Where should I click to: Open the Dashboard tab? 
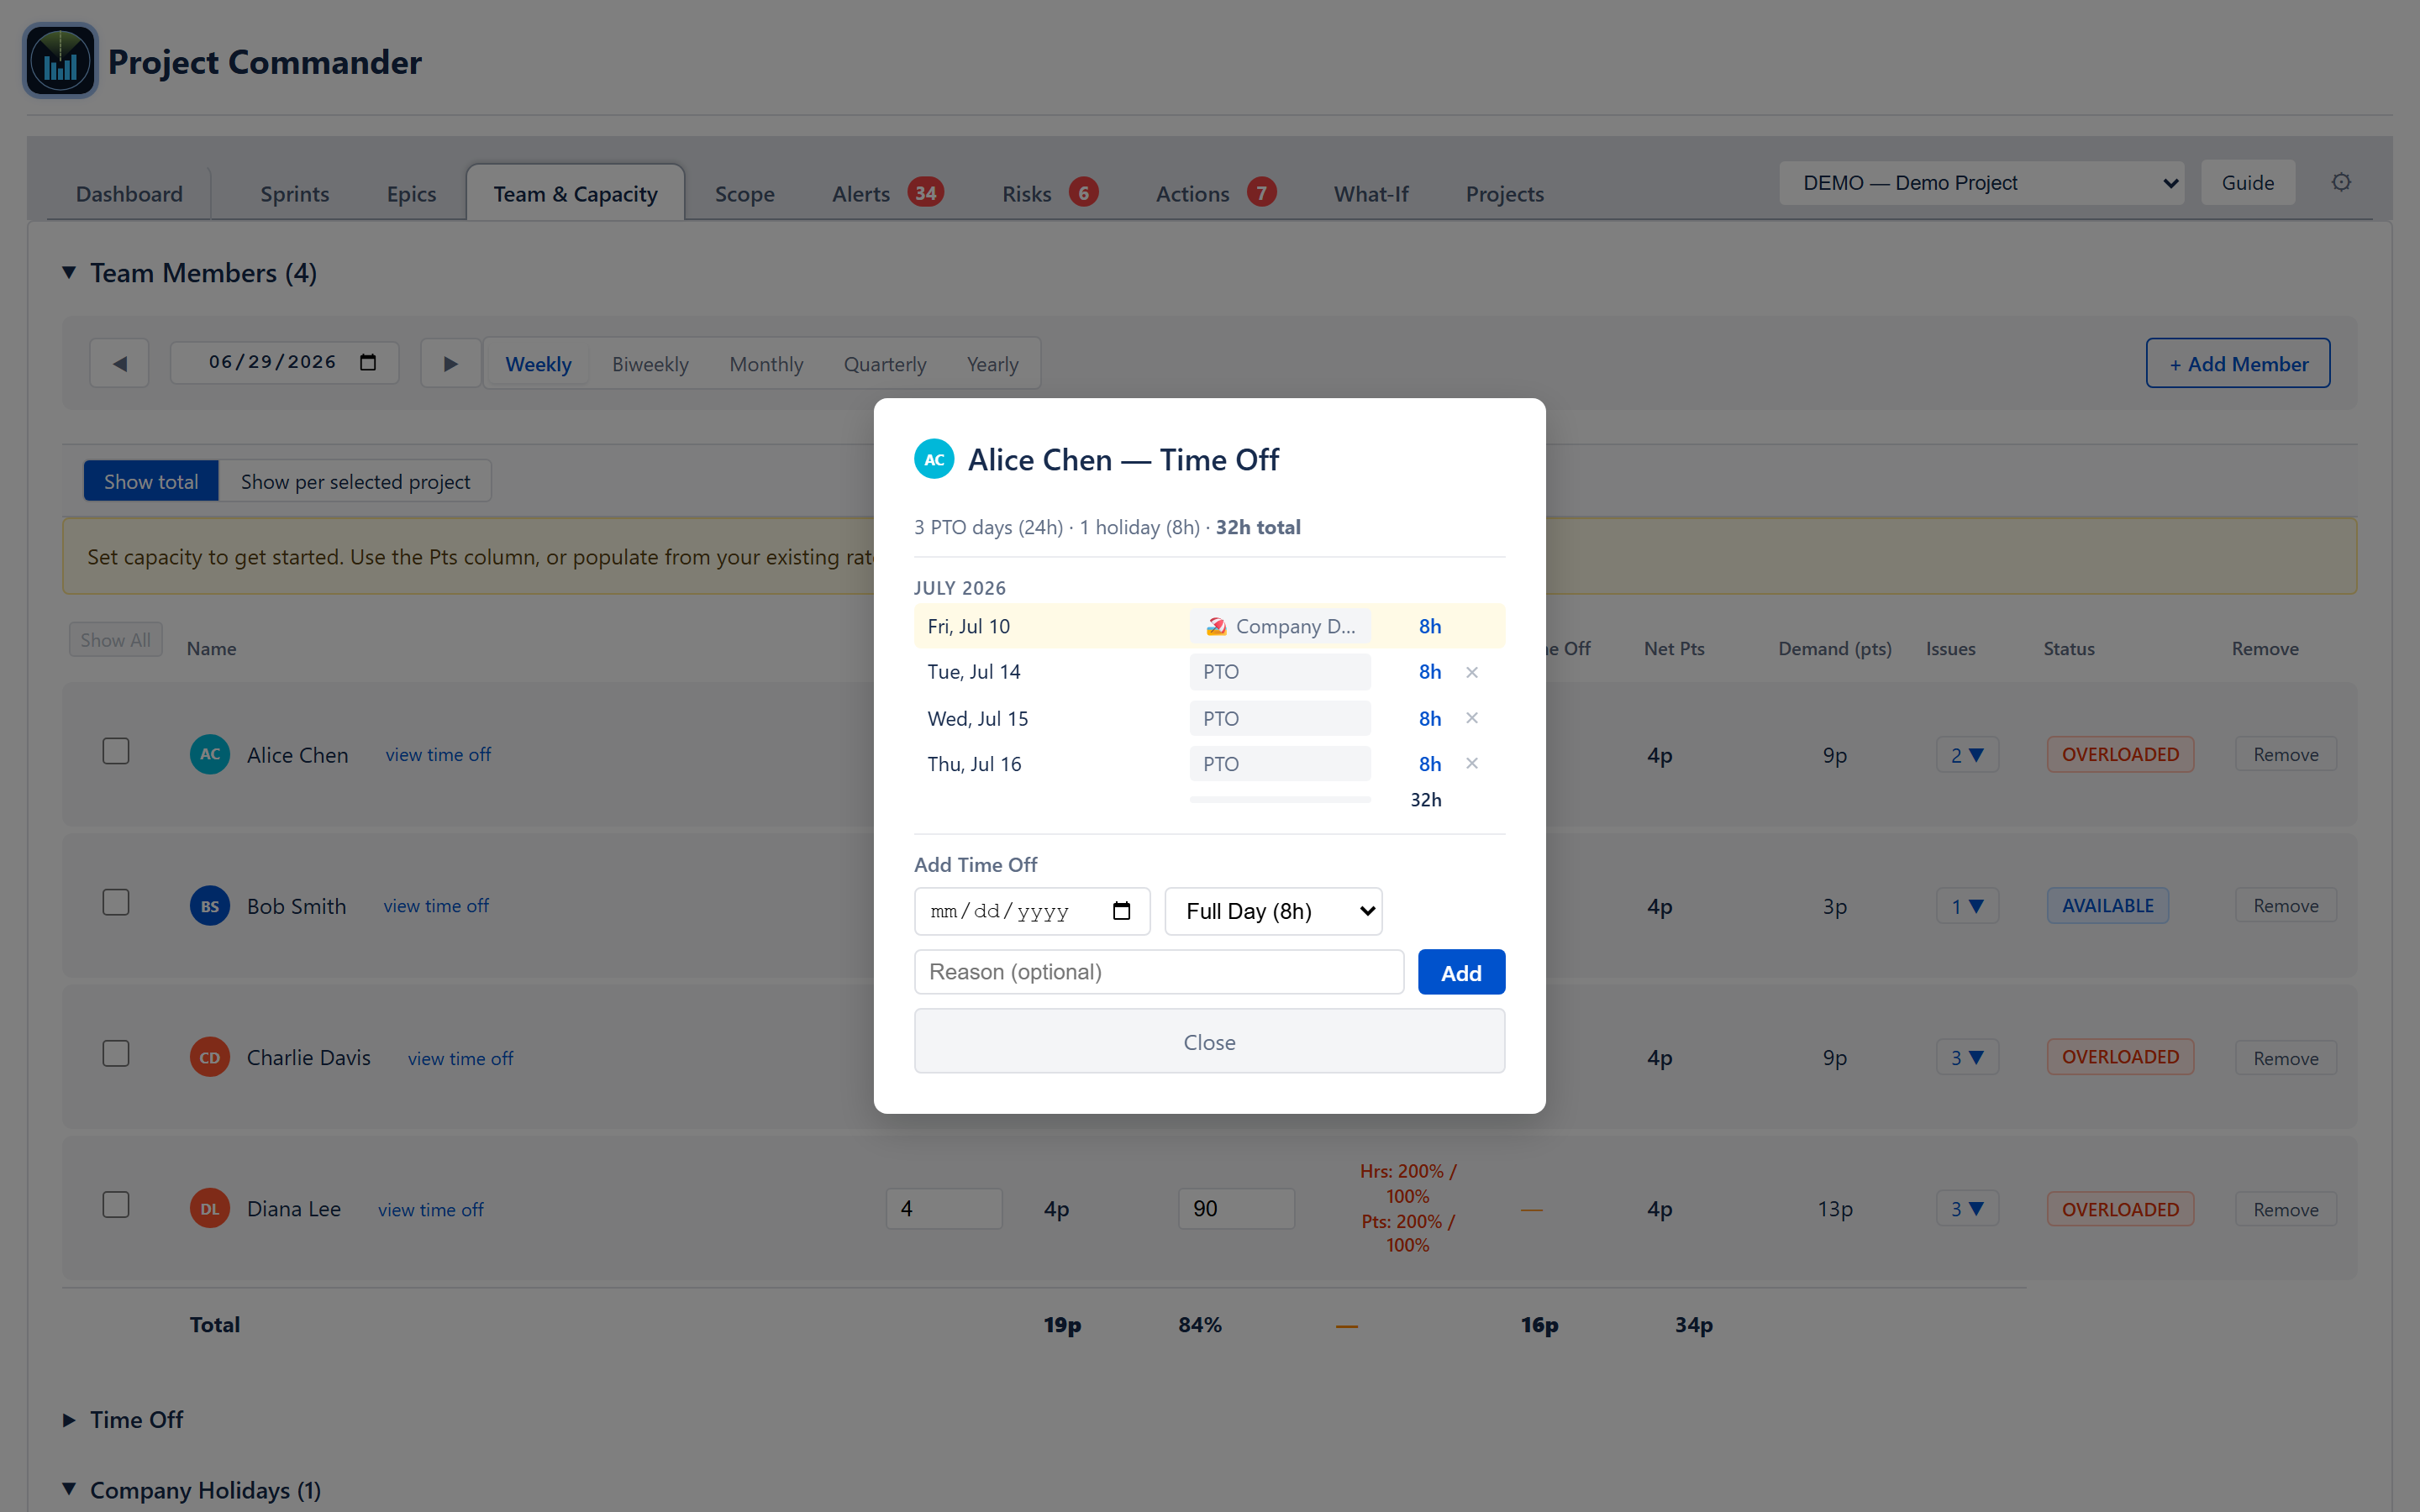[129, 193]
